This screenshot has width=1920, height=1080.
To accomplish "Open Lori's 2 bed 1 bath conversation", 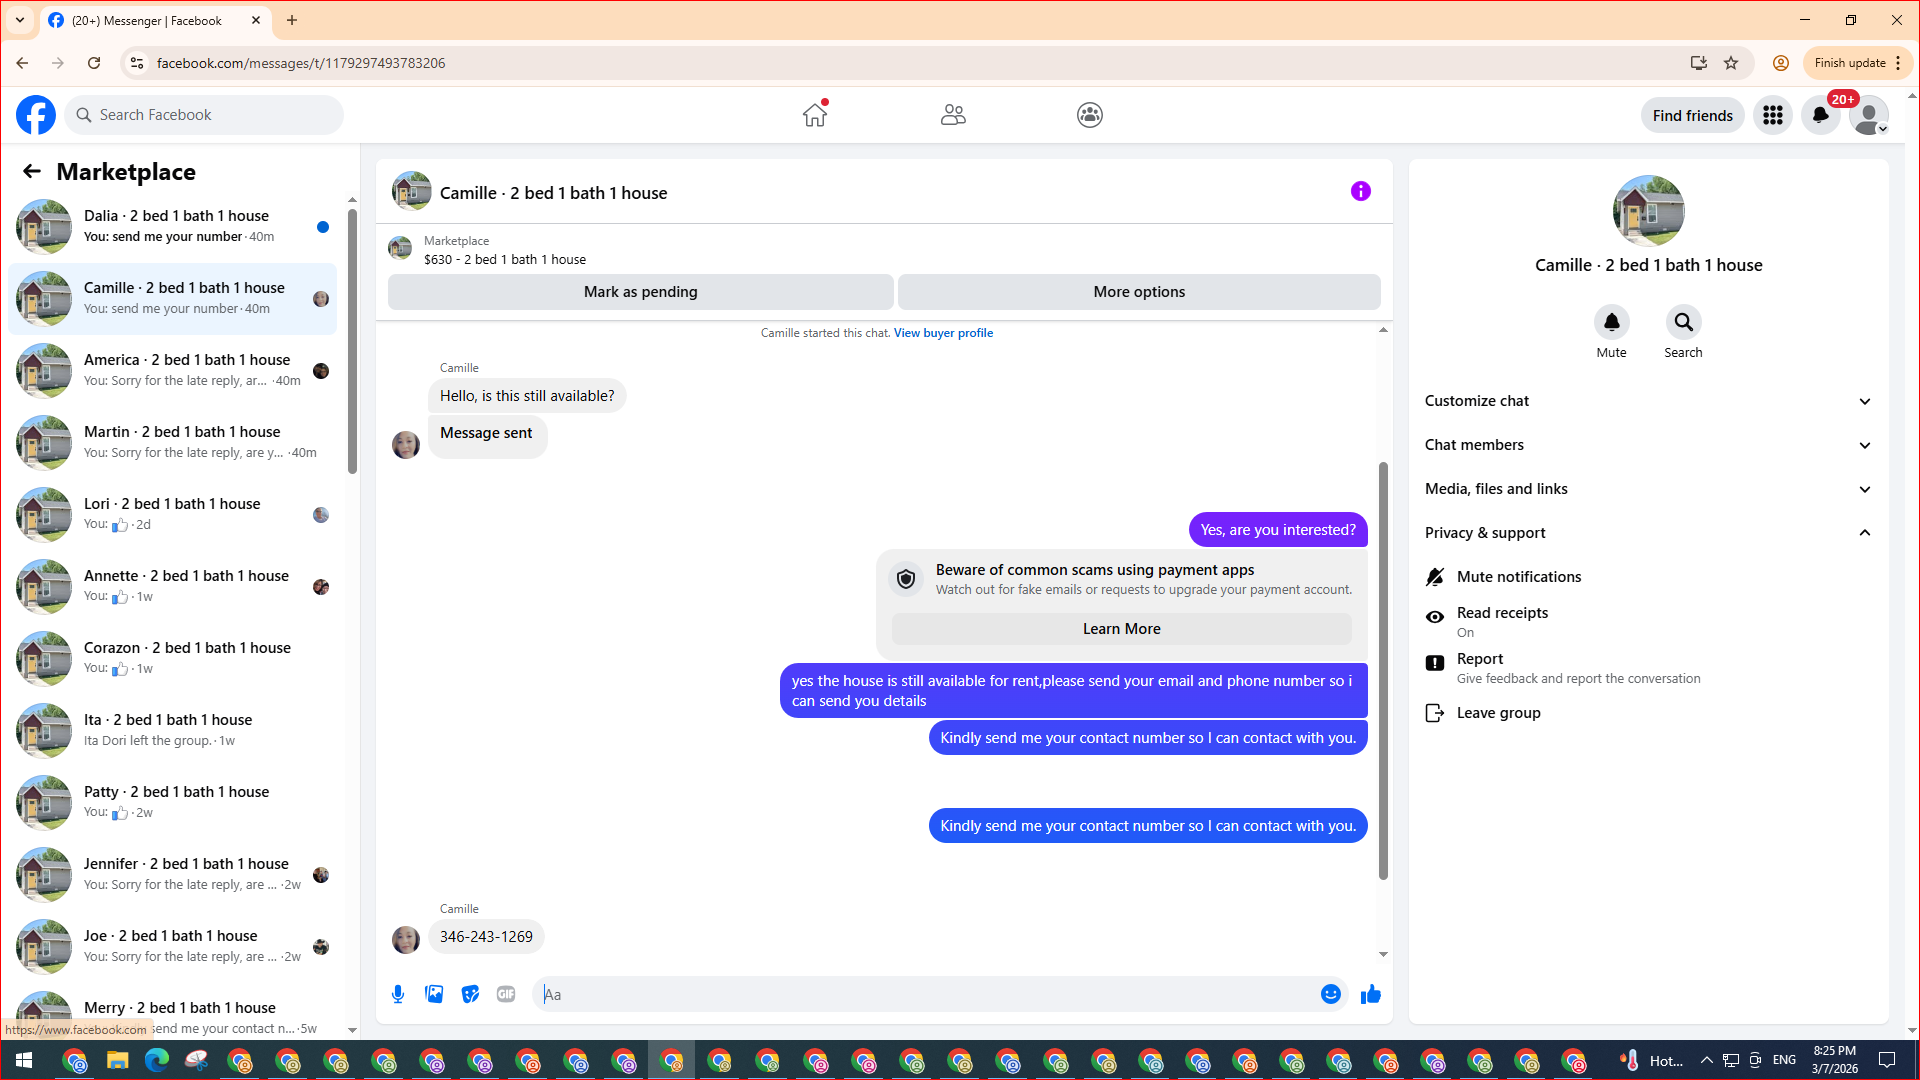I will [172, 515].
